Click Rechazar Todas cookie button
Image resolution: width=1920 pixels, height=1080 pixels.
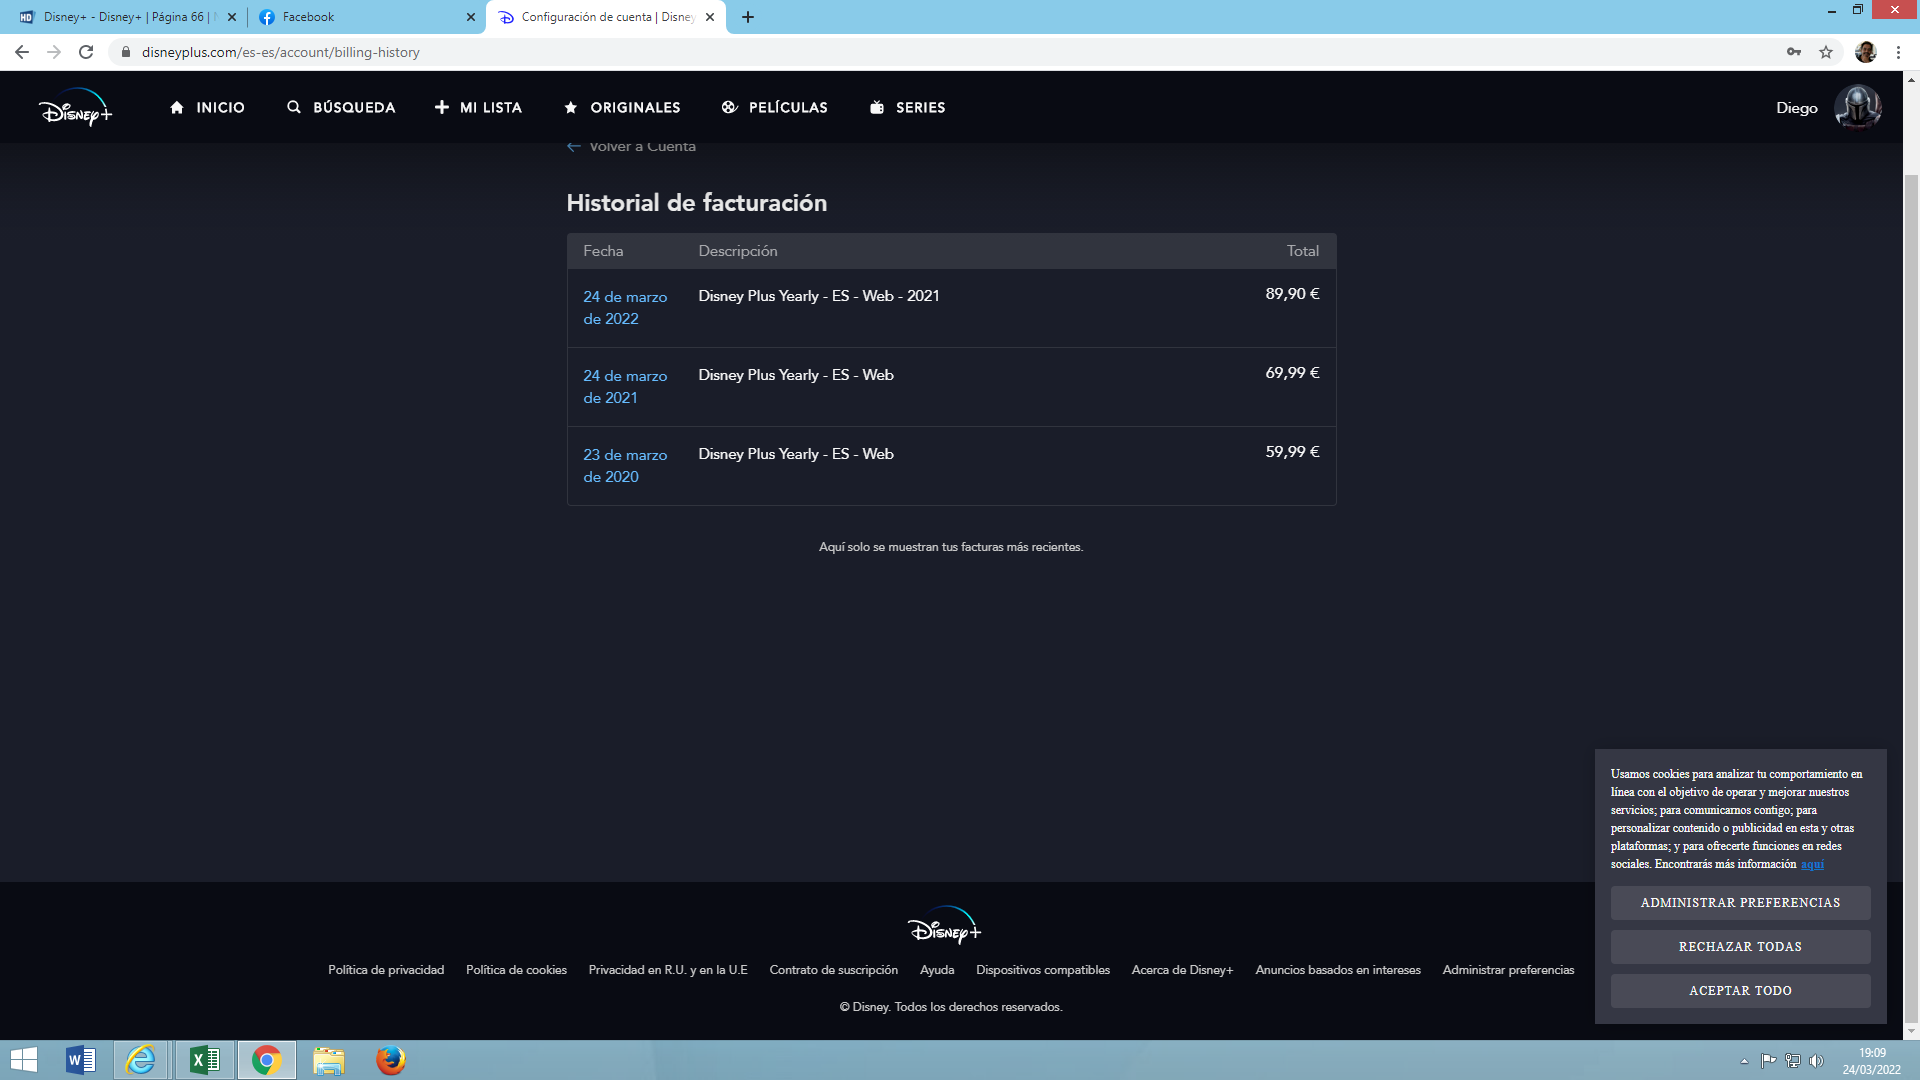coord(1740,947)
